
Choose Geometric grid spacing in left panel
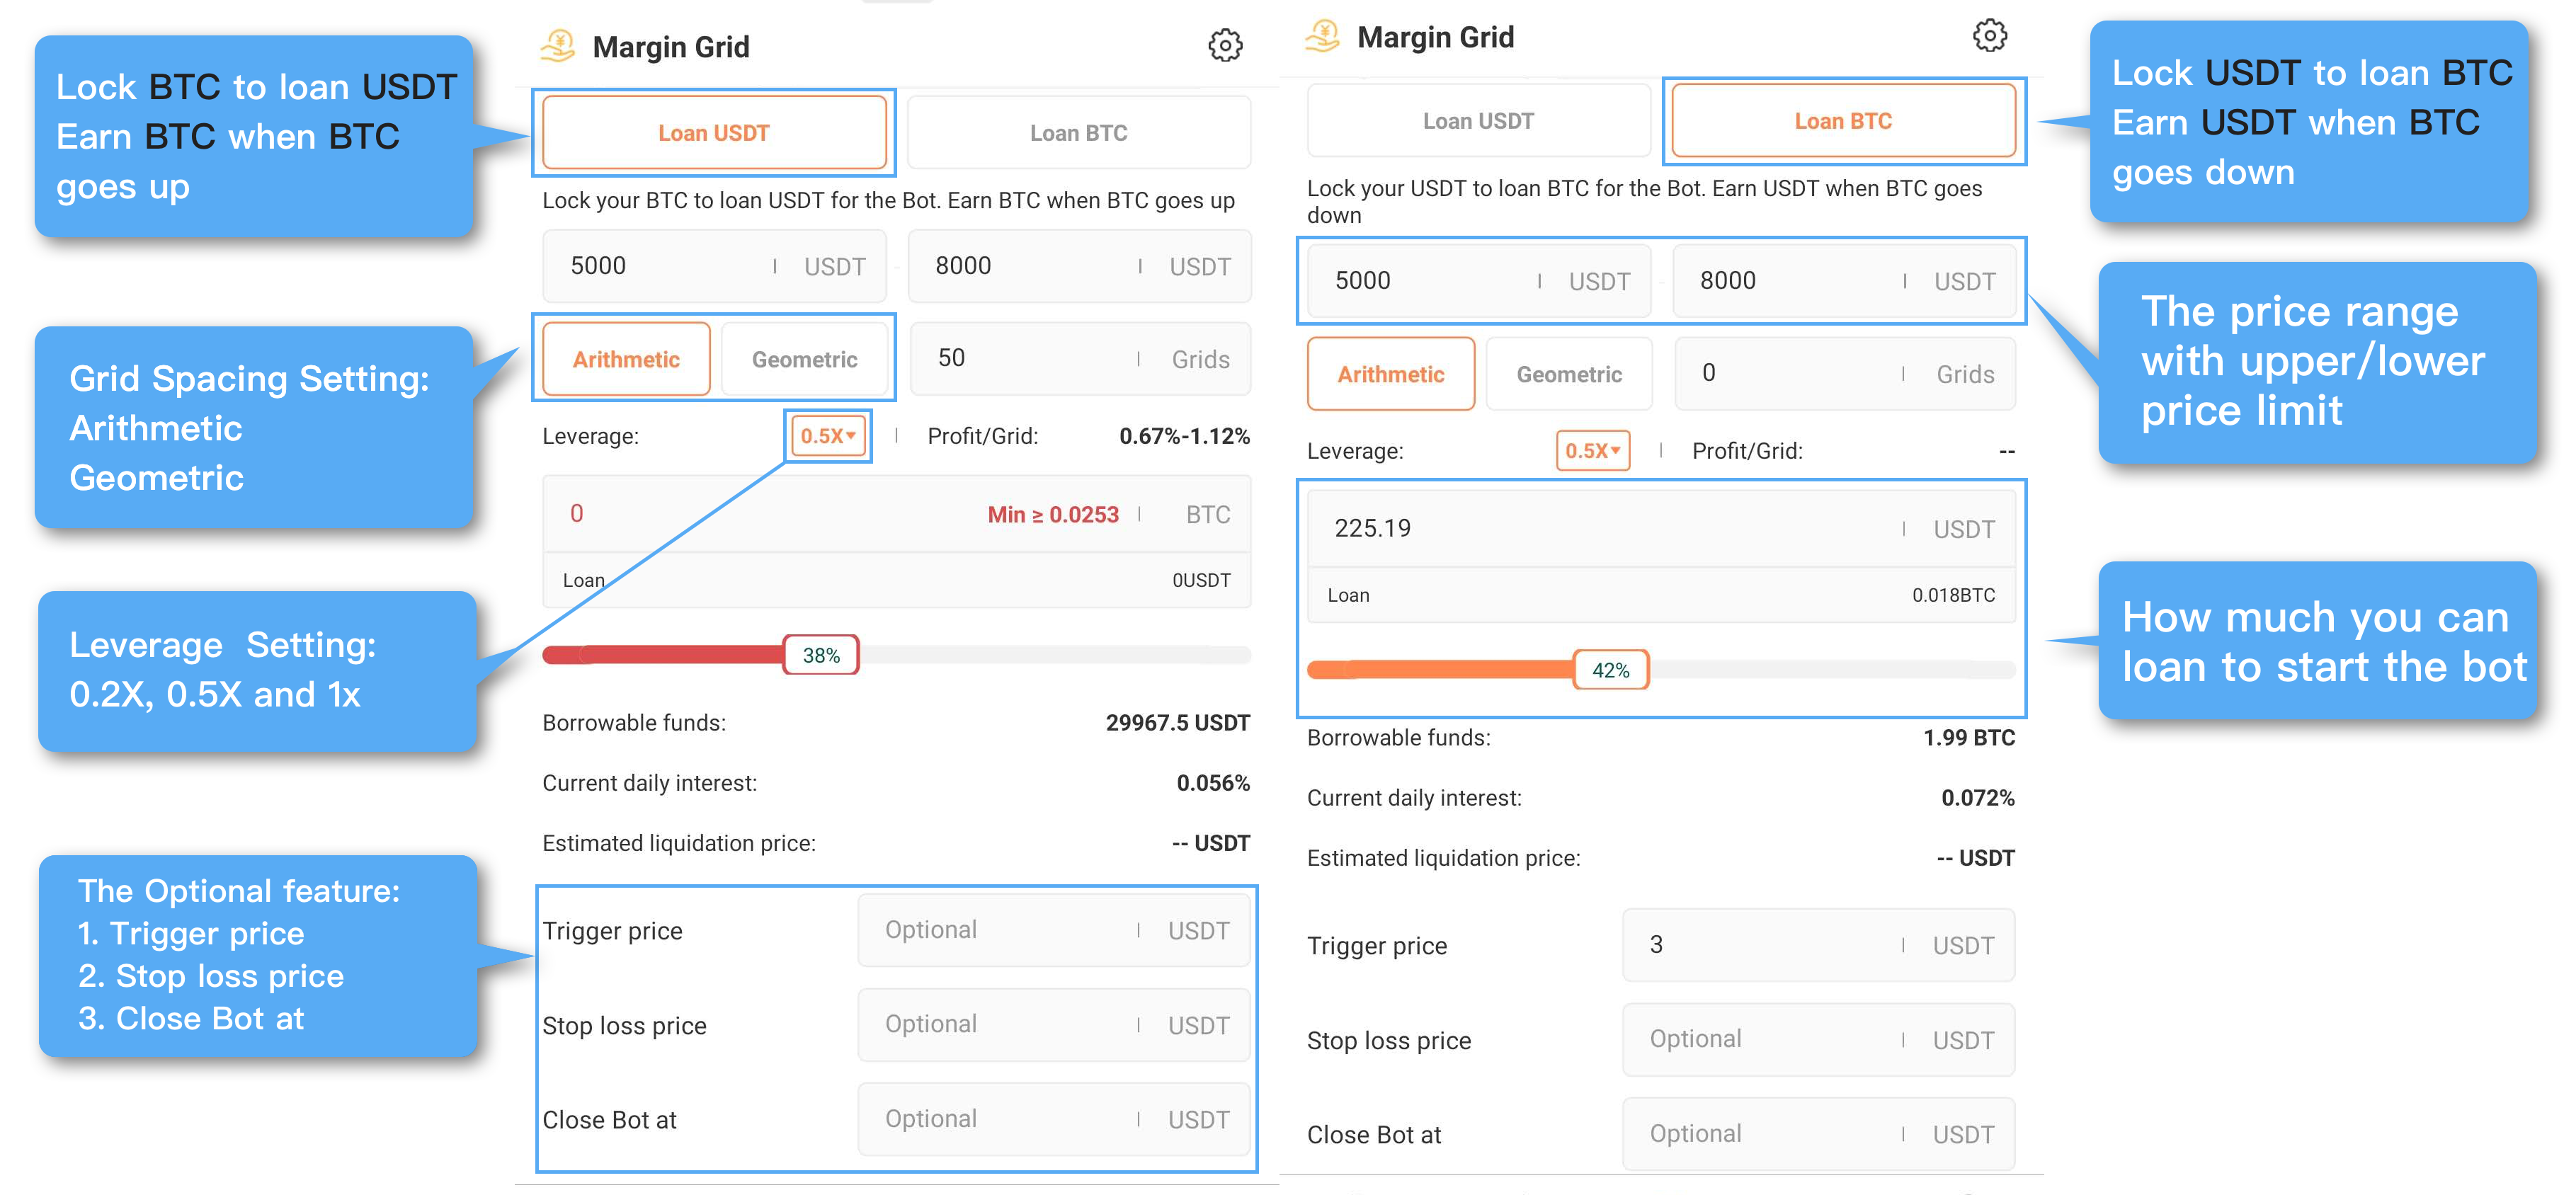[804, 359]
